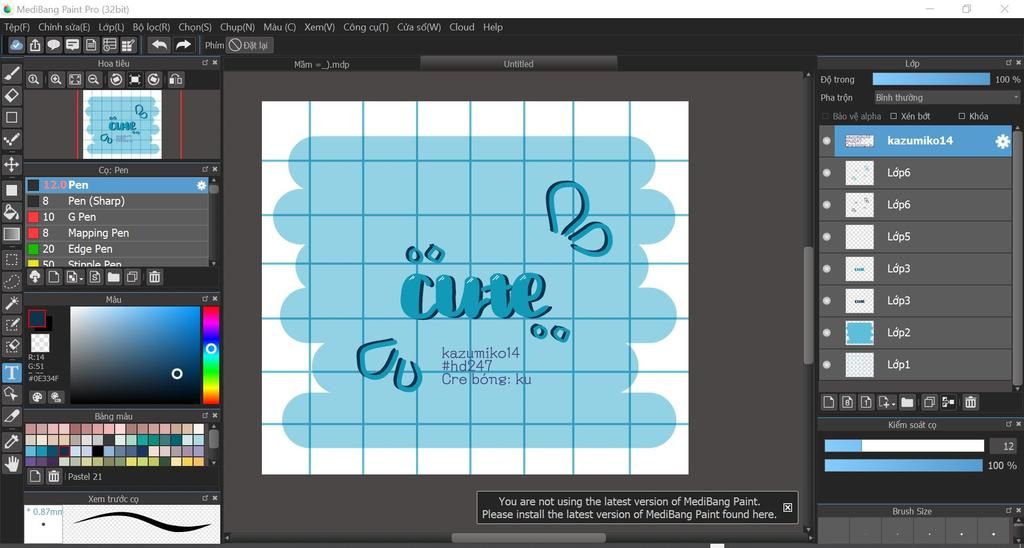Select the Bucket fill tool
This screenshot has height=548, width=1024.
(12, 212)
